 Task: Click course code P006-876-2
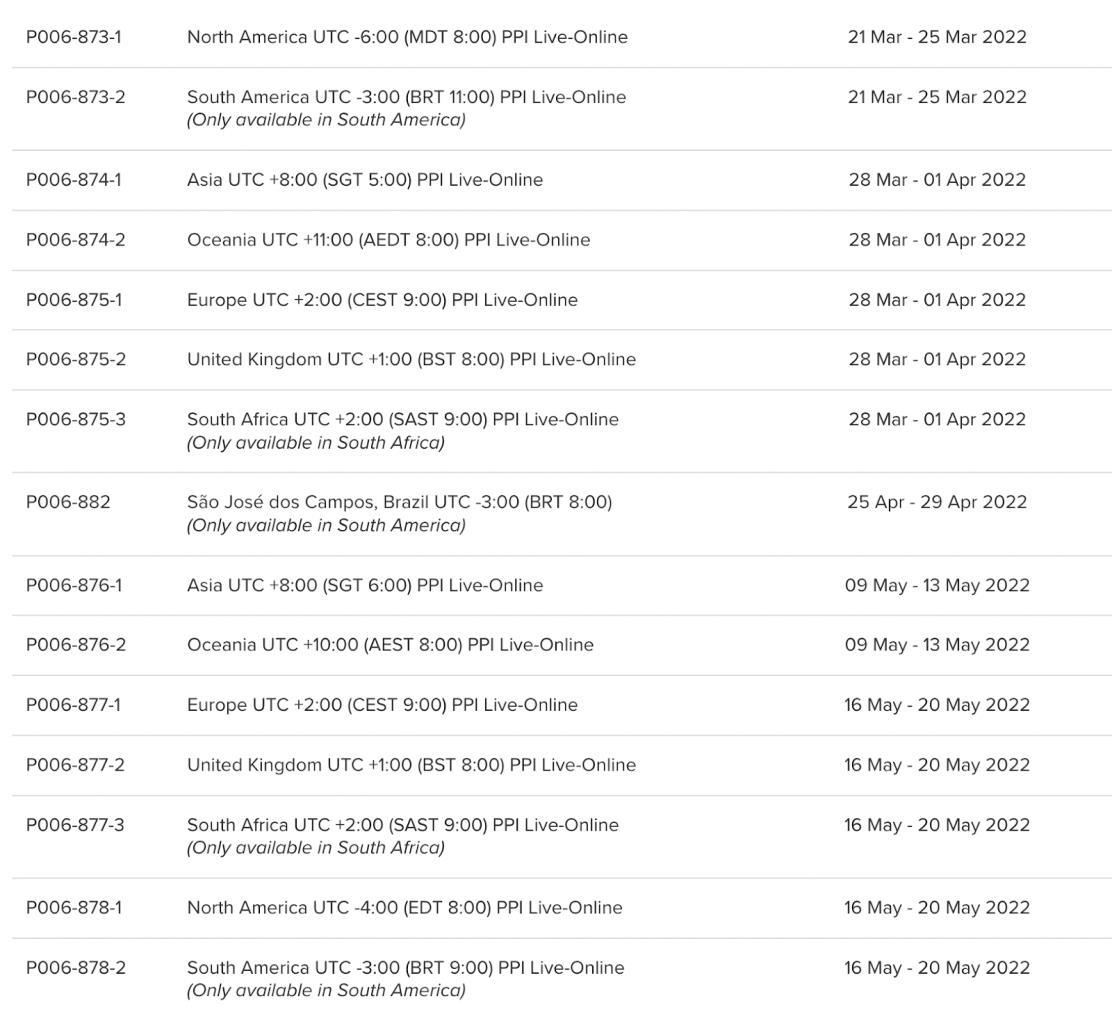click(x=76, y=645)
